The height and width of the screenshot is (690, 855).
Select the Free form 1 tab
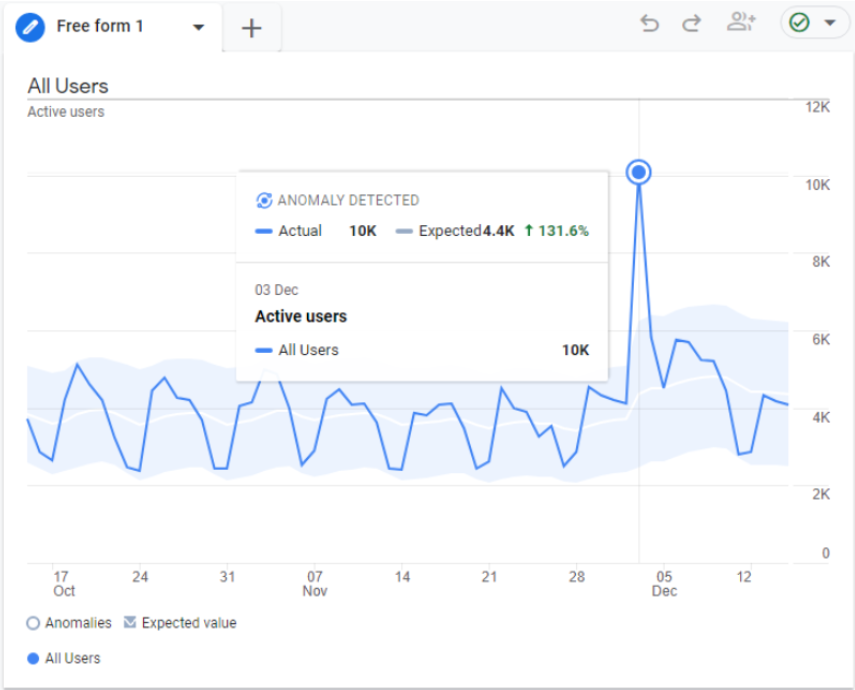(x=100, y=27)
